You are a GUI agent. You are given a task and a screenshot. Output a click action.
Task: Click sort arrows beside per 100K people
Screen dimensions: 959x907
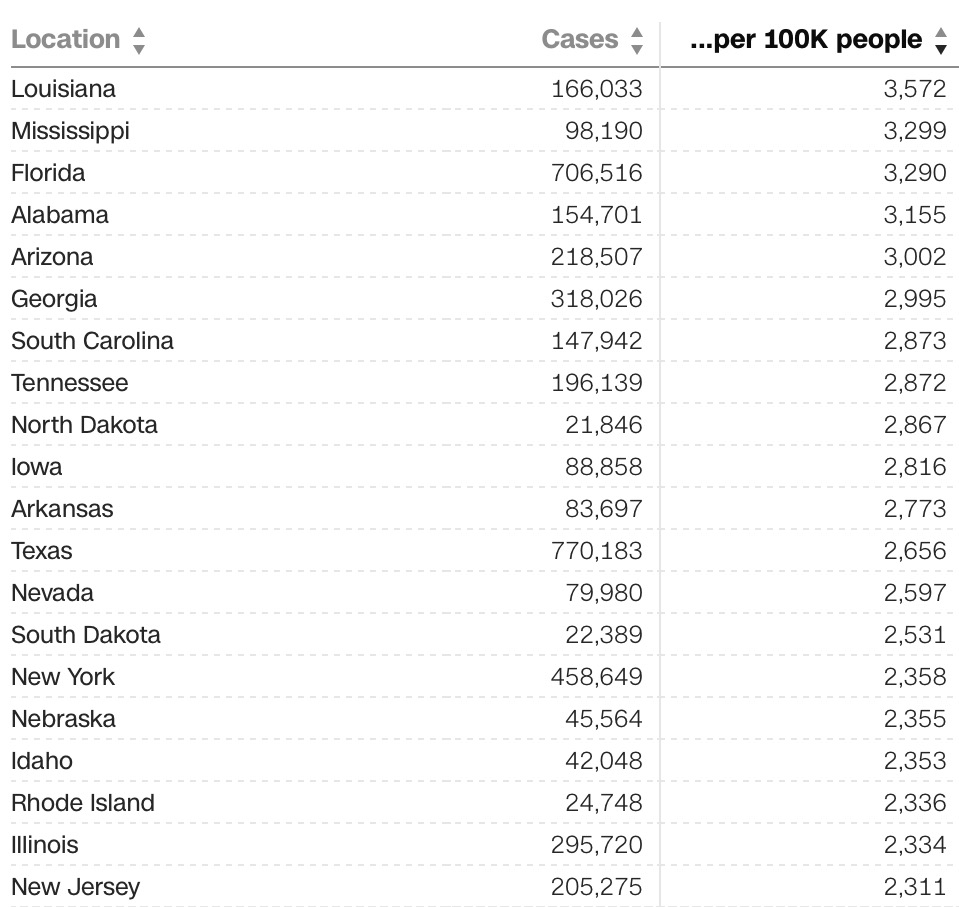[940, 40]
